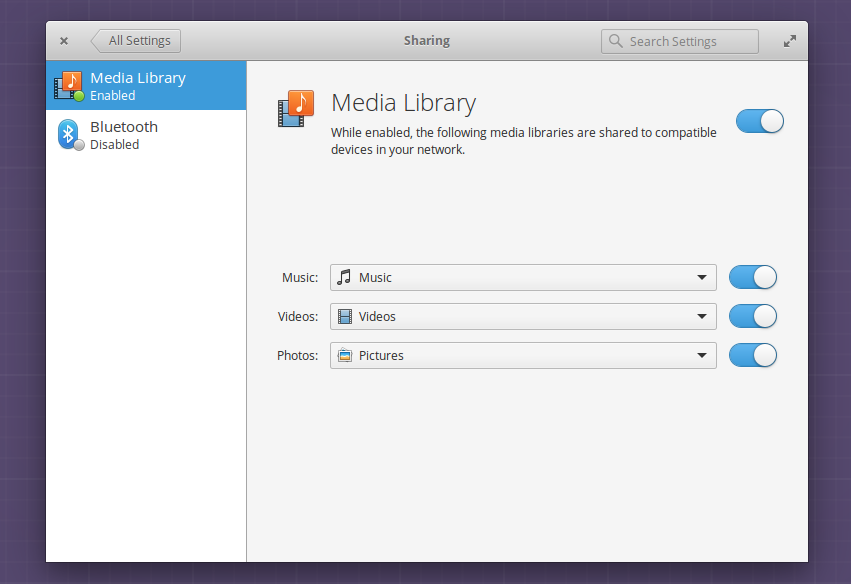
Task: Click the music note icon in Music dropdown
Action: click(x=344, y=277)
